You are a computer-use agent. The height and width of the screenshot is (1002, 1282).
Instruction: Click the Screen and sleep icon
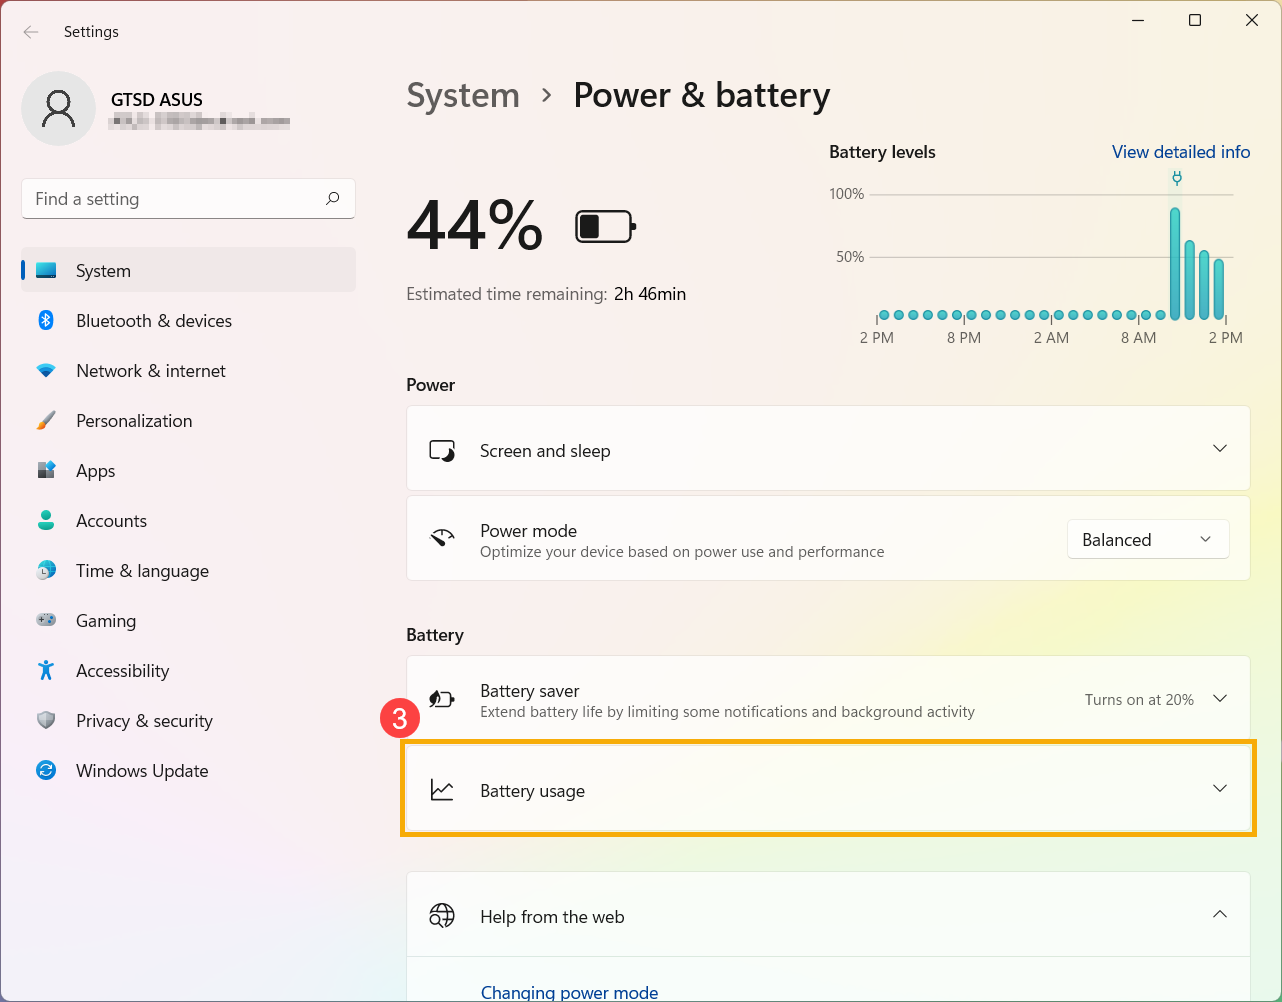click(442, 450)
